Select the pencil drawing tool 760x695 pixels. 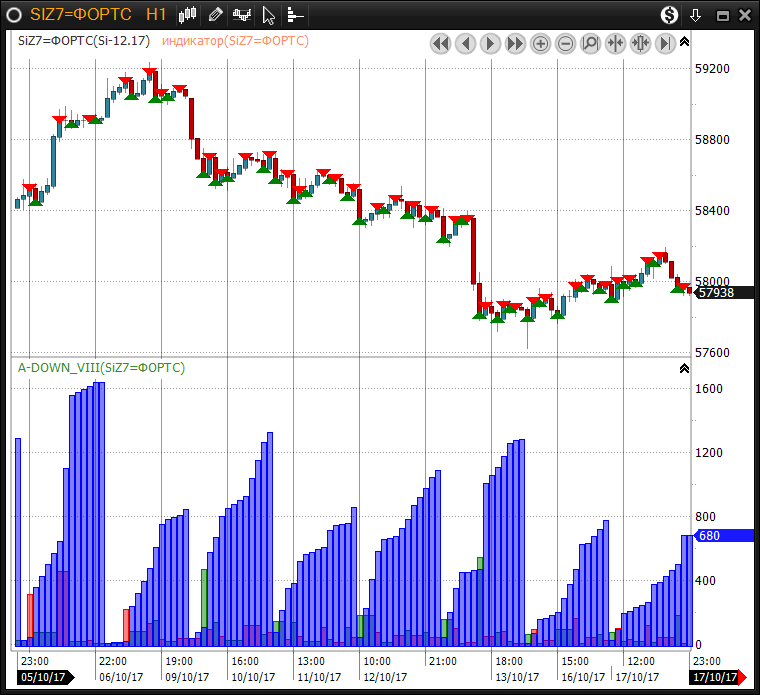point(215,14)
